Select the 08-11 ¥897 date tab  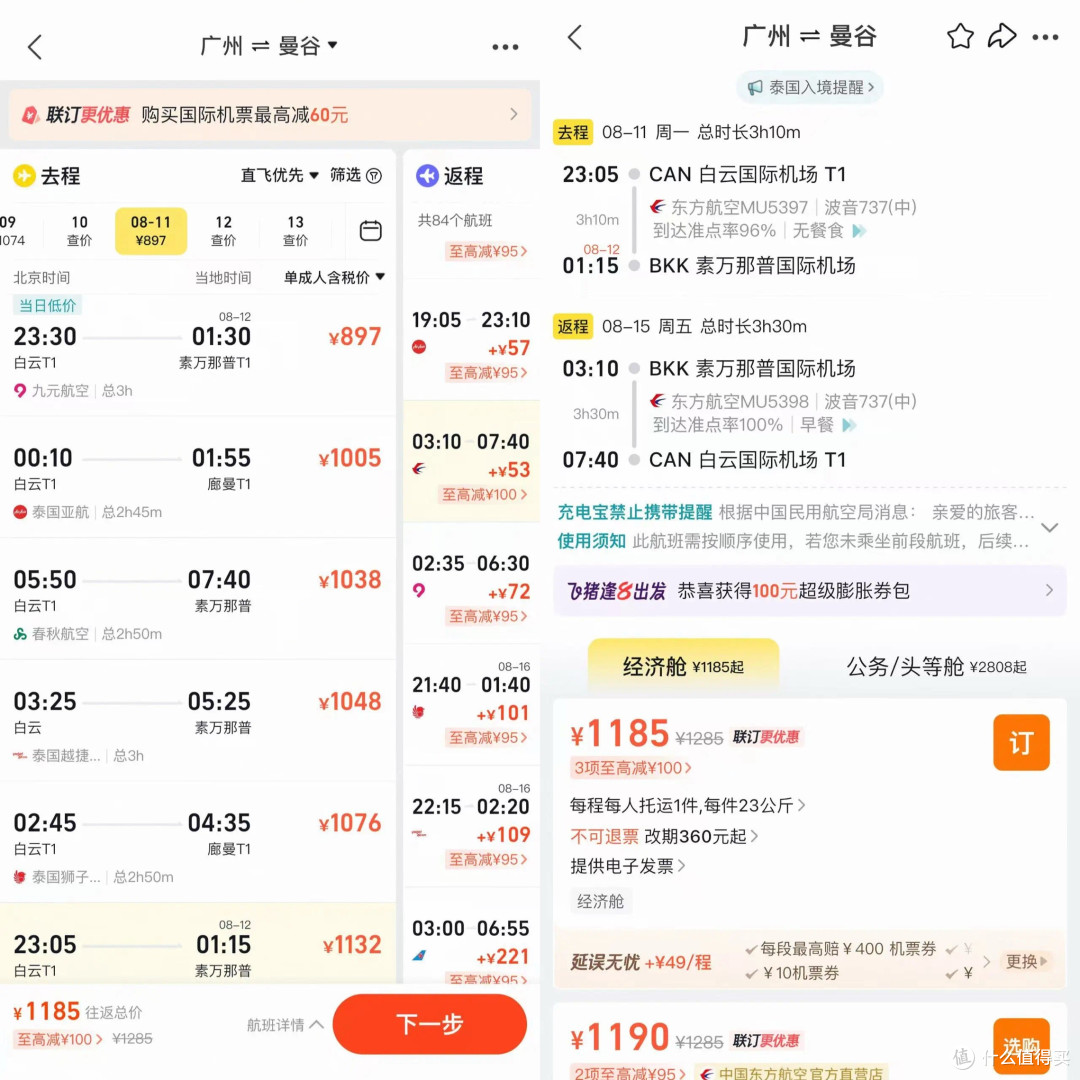tap(151, 231)
